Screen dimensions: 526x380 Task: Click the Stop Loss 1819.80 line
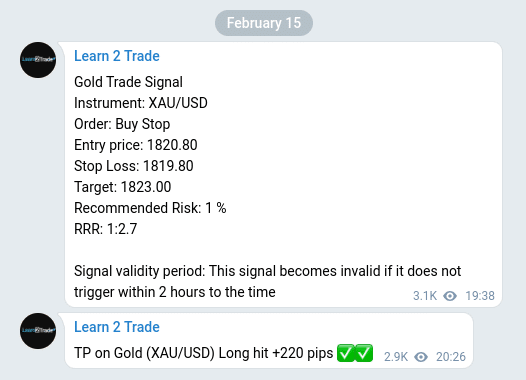(x=134, y=166)
